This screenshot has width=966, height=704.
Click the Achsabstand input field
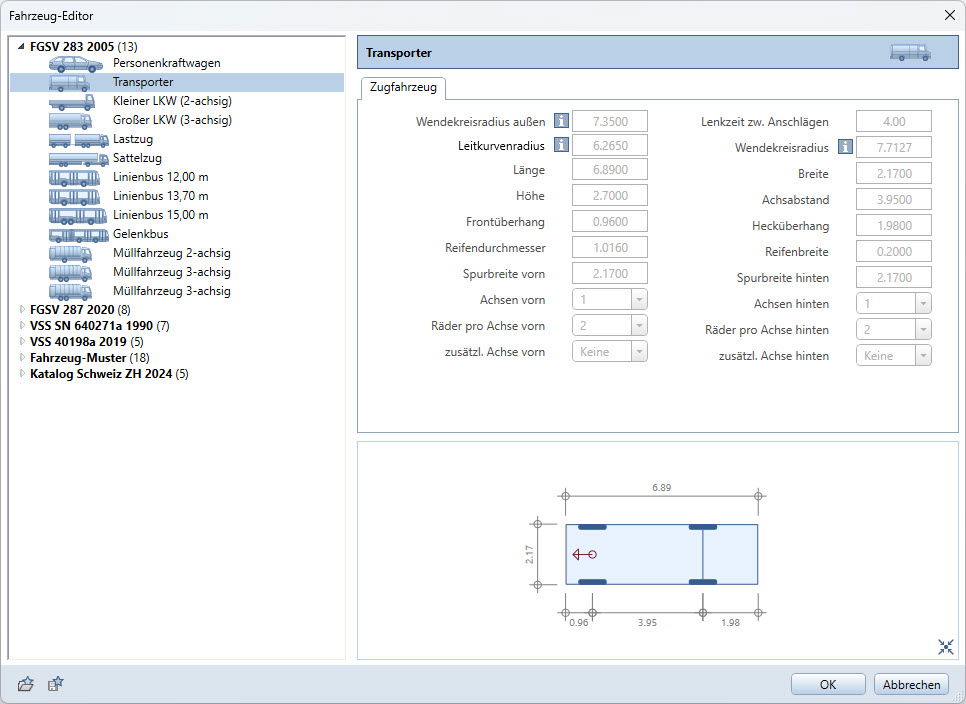894,200
